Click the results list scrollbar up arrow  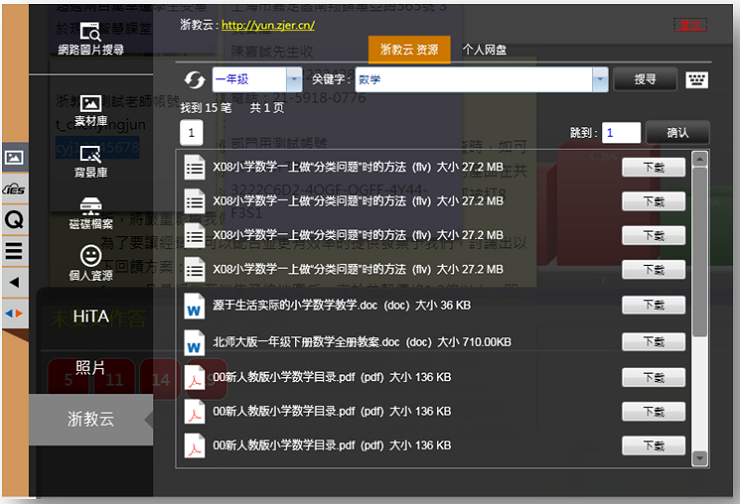point(699,160)
